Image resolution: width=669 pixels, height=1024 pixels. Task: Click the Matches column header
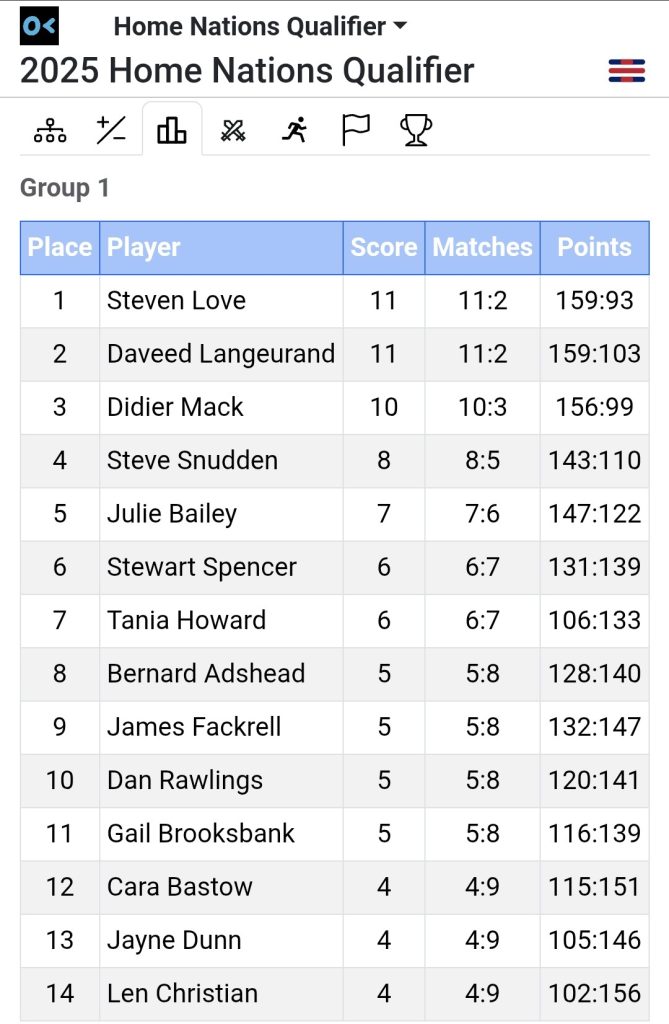482,248
